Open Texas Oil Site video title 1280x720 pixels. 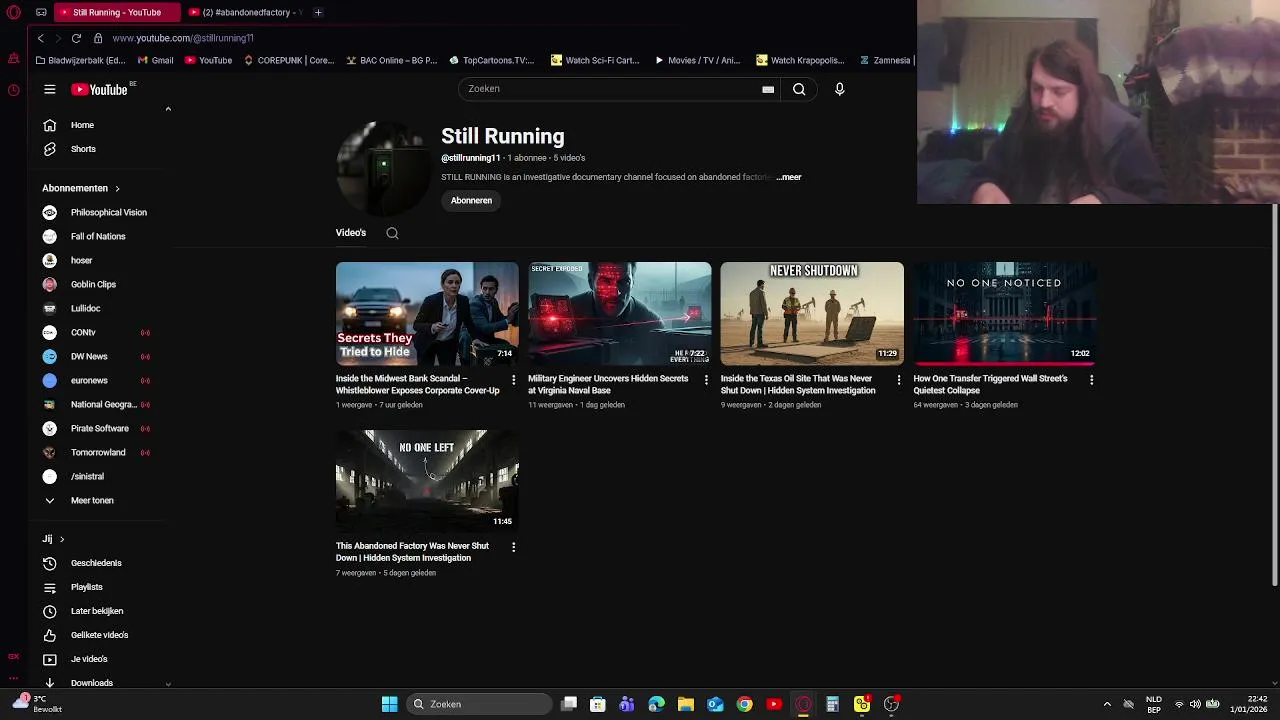click(799, 385)
